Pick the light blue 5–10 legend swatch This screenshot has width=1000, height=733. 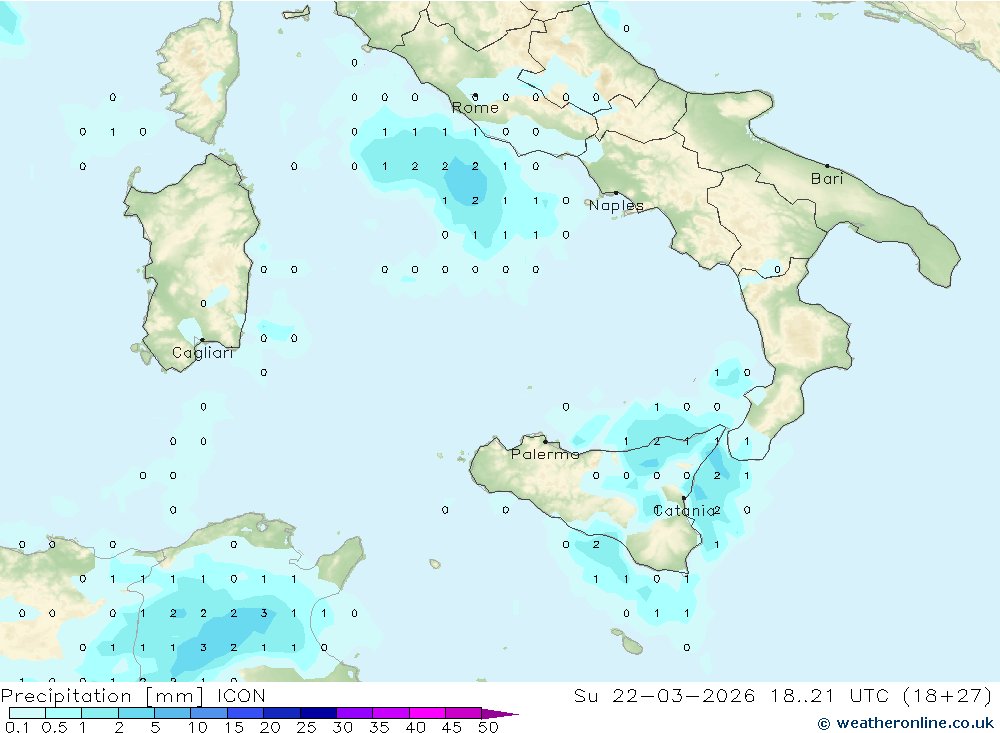[x=173, y=713]
